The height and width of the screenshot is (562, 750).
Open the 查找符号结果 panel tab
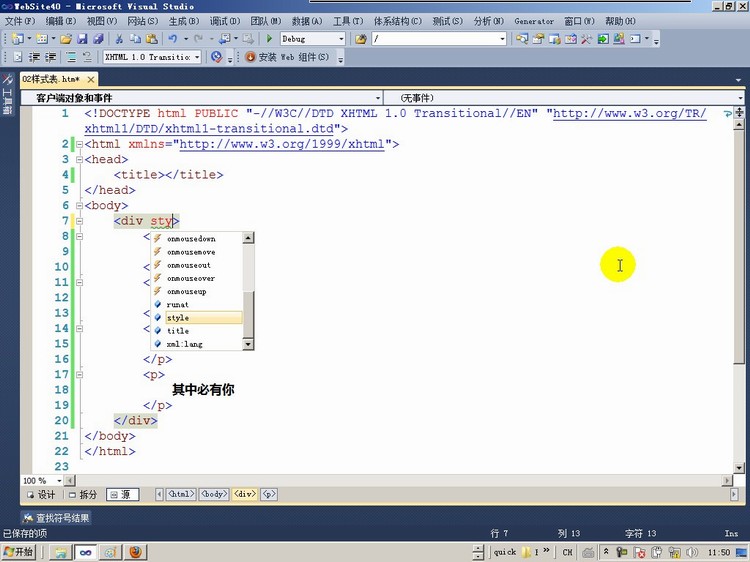tap(56, 518)
